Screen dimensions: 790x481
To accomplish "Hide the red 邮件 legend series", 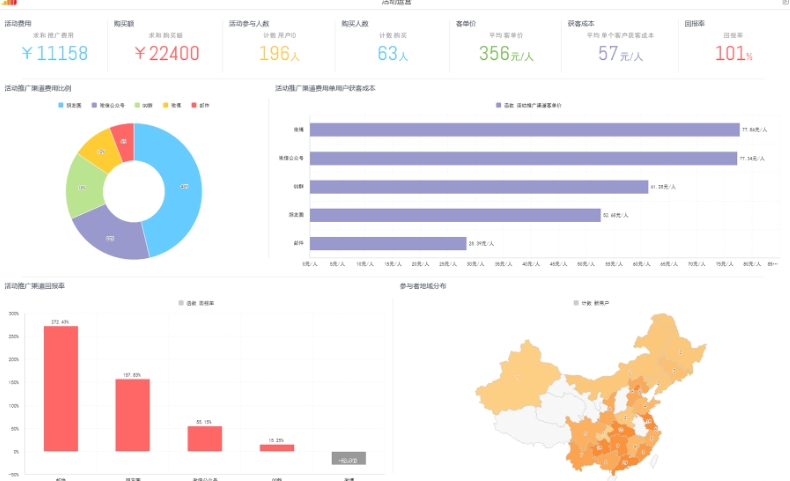I will pos(194,104).
